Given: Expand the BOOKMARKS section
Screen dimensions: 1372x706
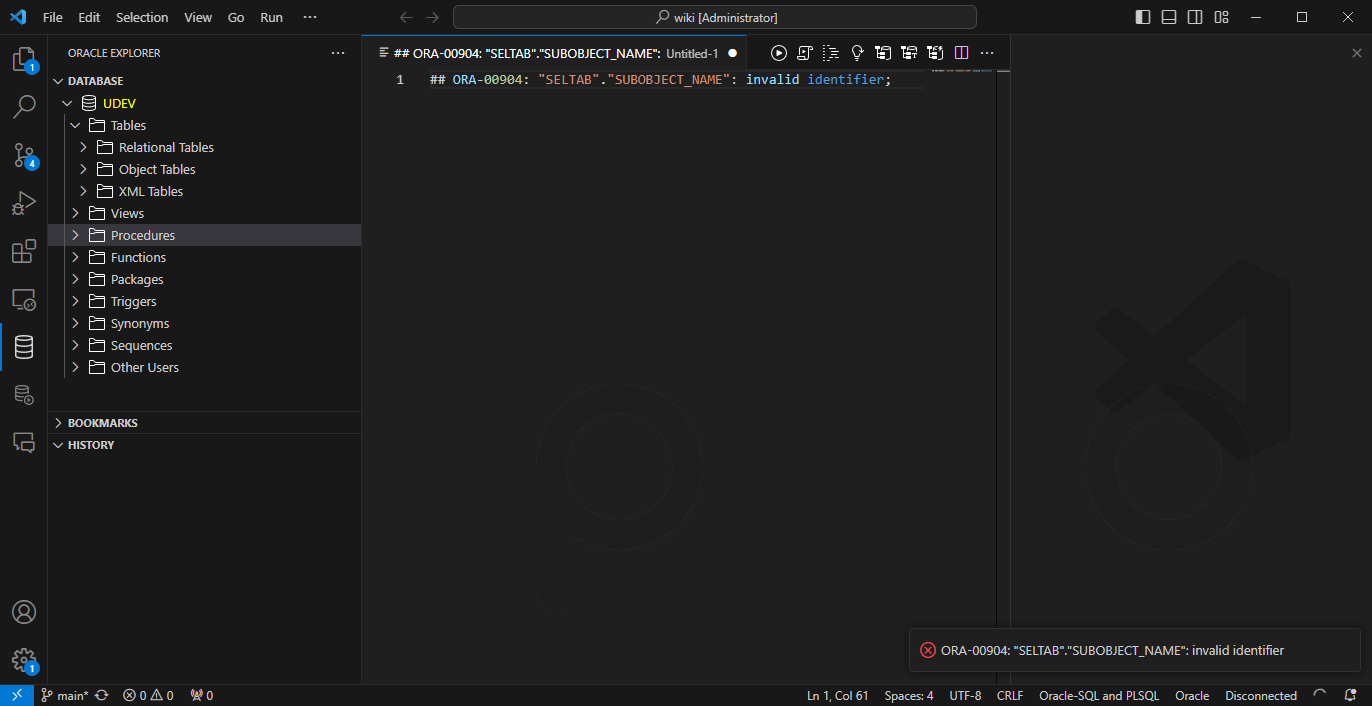Looking at the screenshot, I should [102, 423].
